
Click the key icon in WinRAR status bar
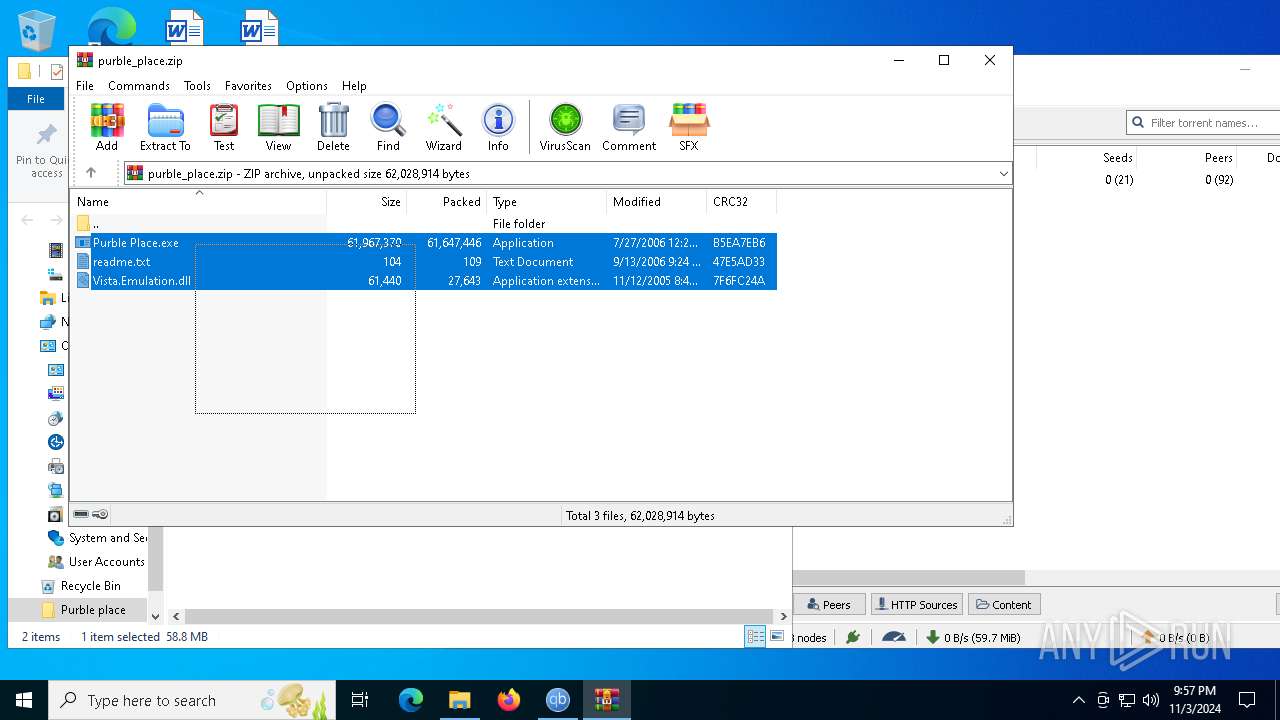[100, 514]
